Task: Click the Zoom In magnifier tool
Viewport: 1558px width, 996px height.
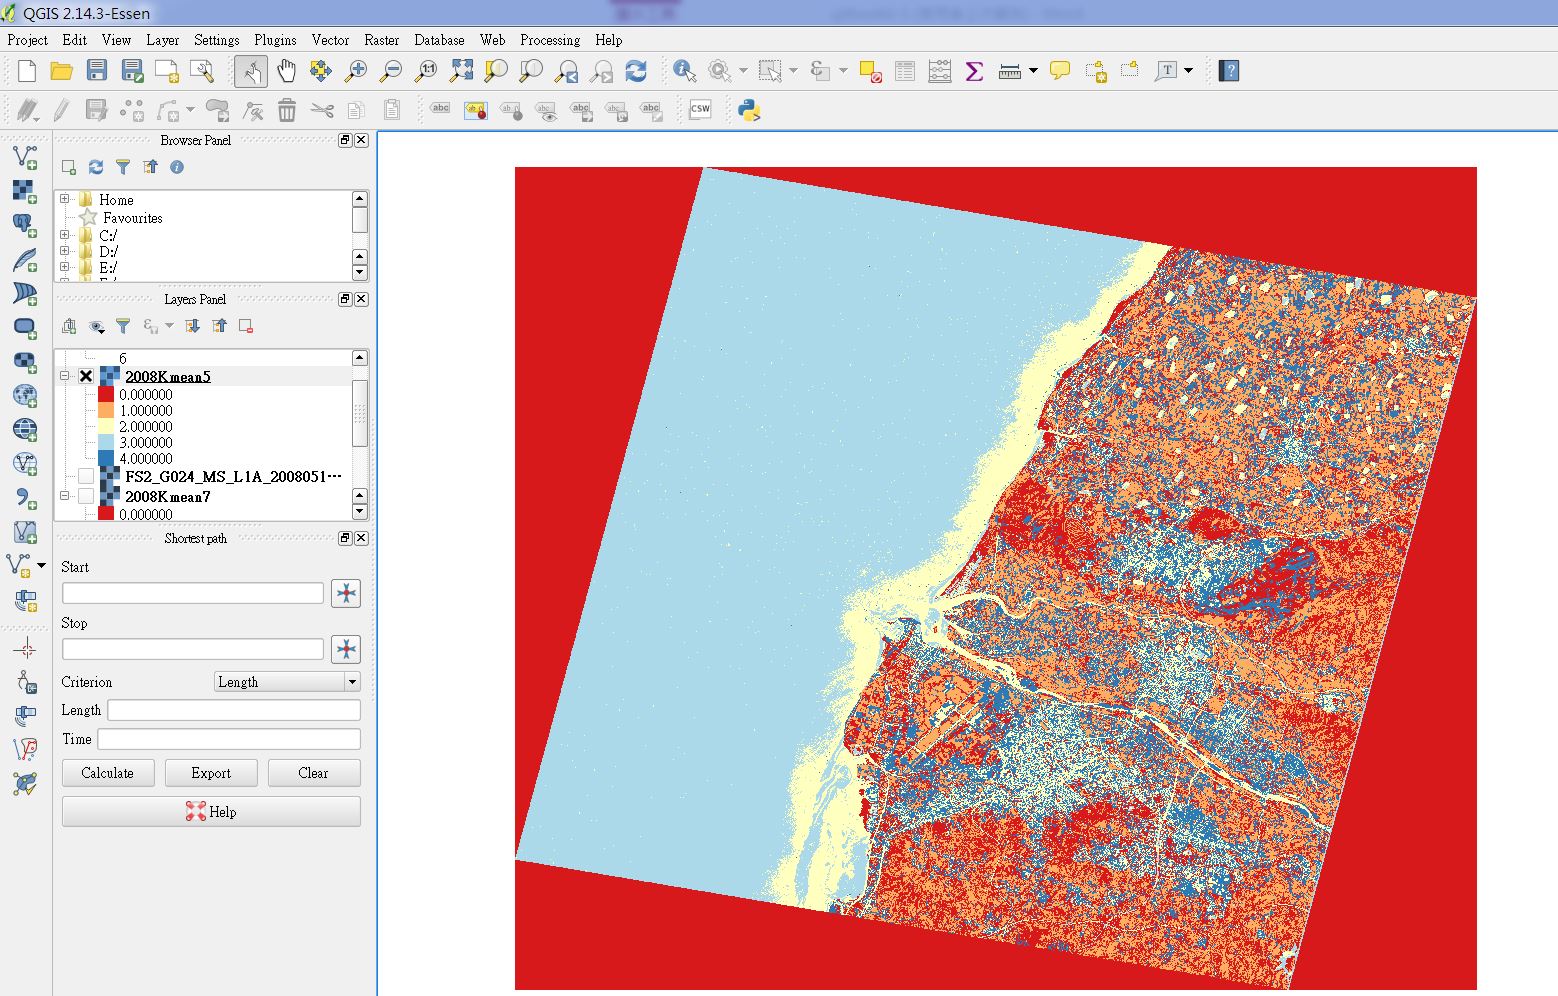Action: (x=355, y=71)
